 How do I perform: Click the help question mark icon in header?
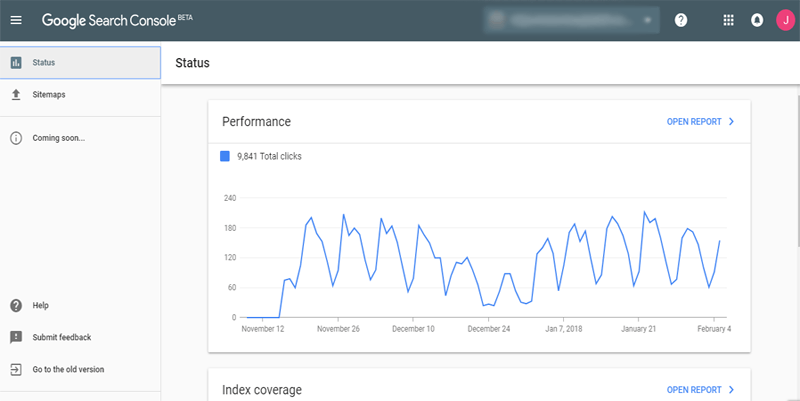681,20
